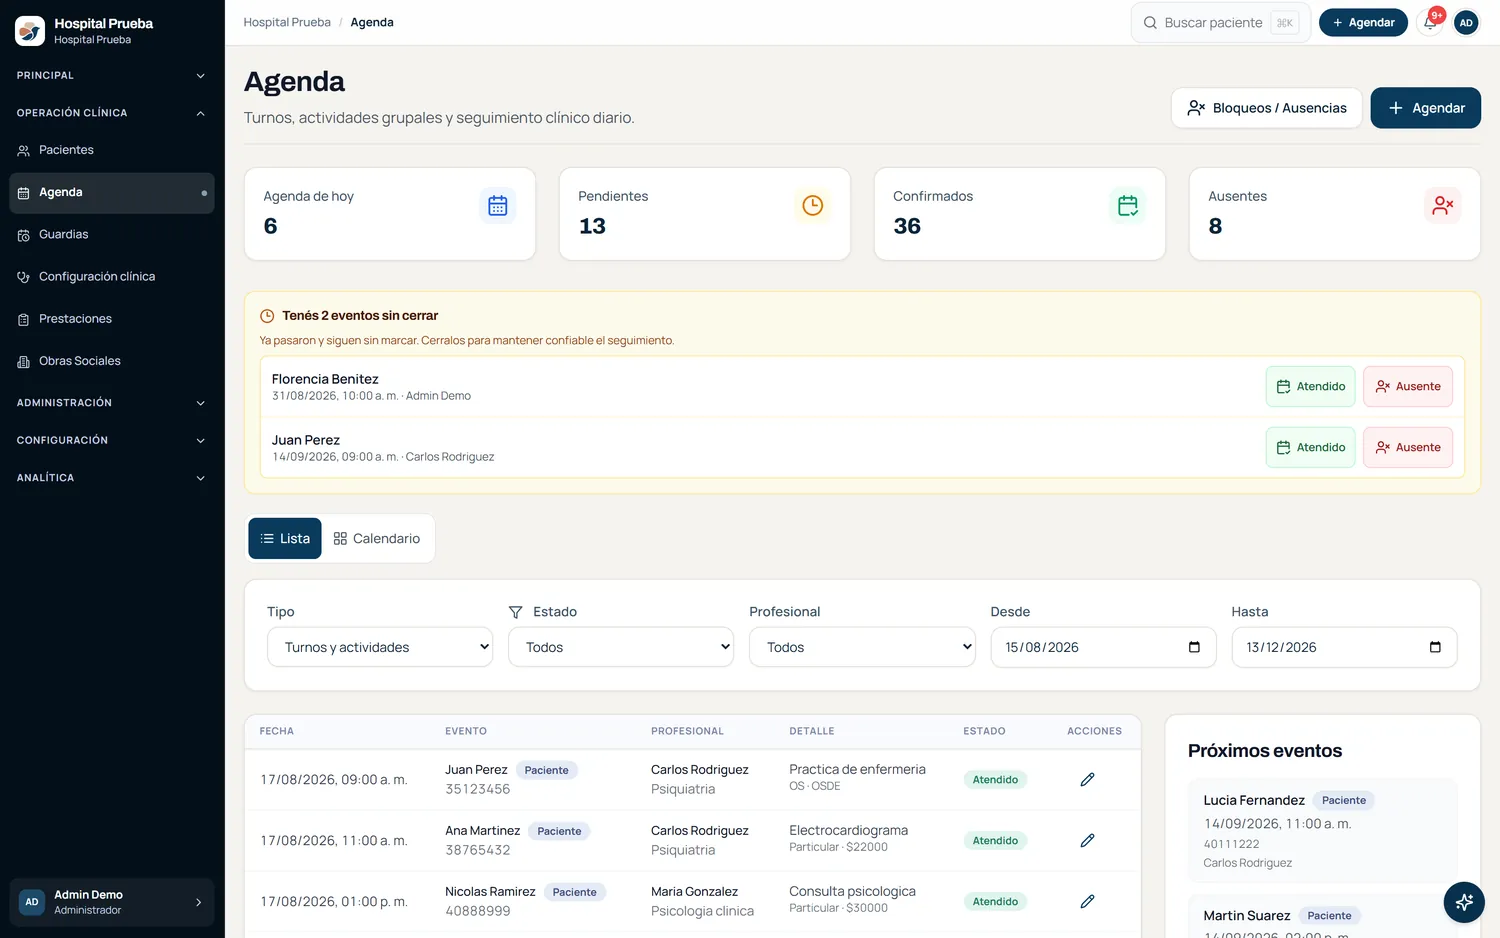Viewport: 1500px width, 938px height.
Task: Click the Agendar button in the top bar
Action: point(1363,22)
